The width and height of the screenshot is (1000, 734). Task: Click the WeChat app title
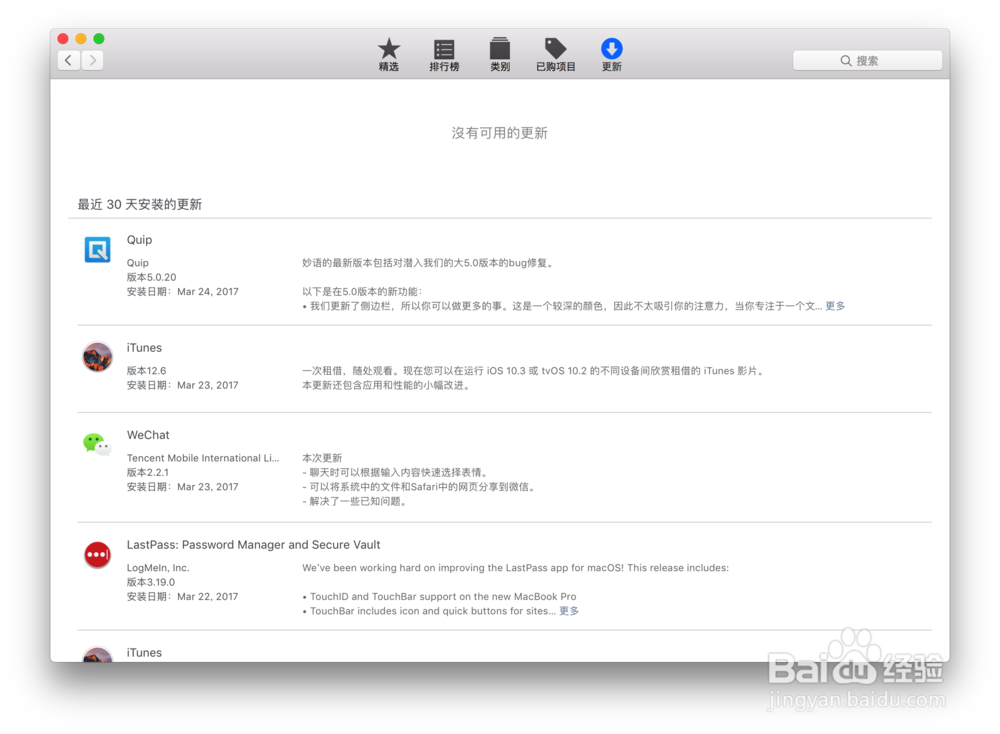click(148, 435)
